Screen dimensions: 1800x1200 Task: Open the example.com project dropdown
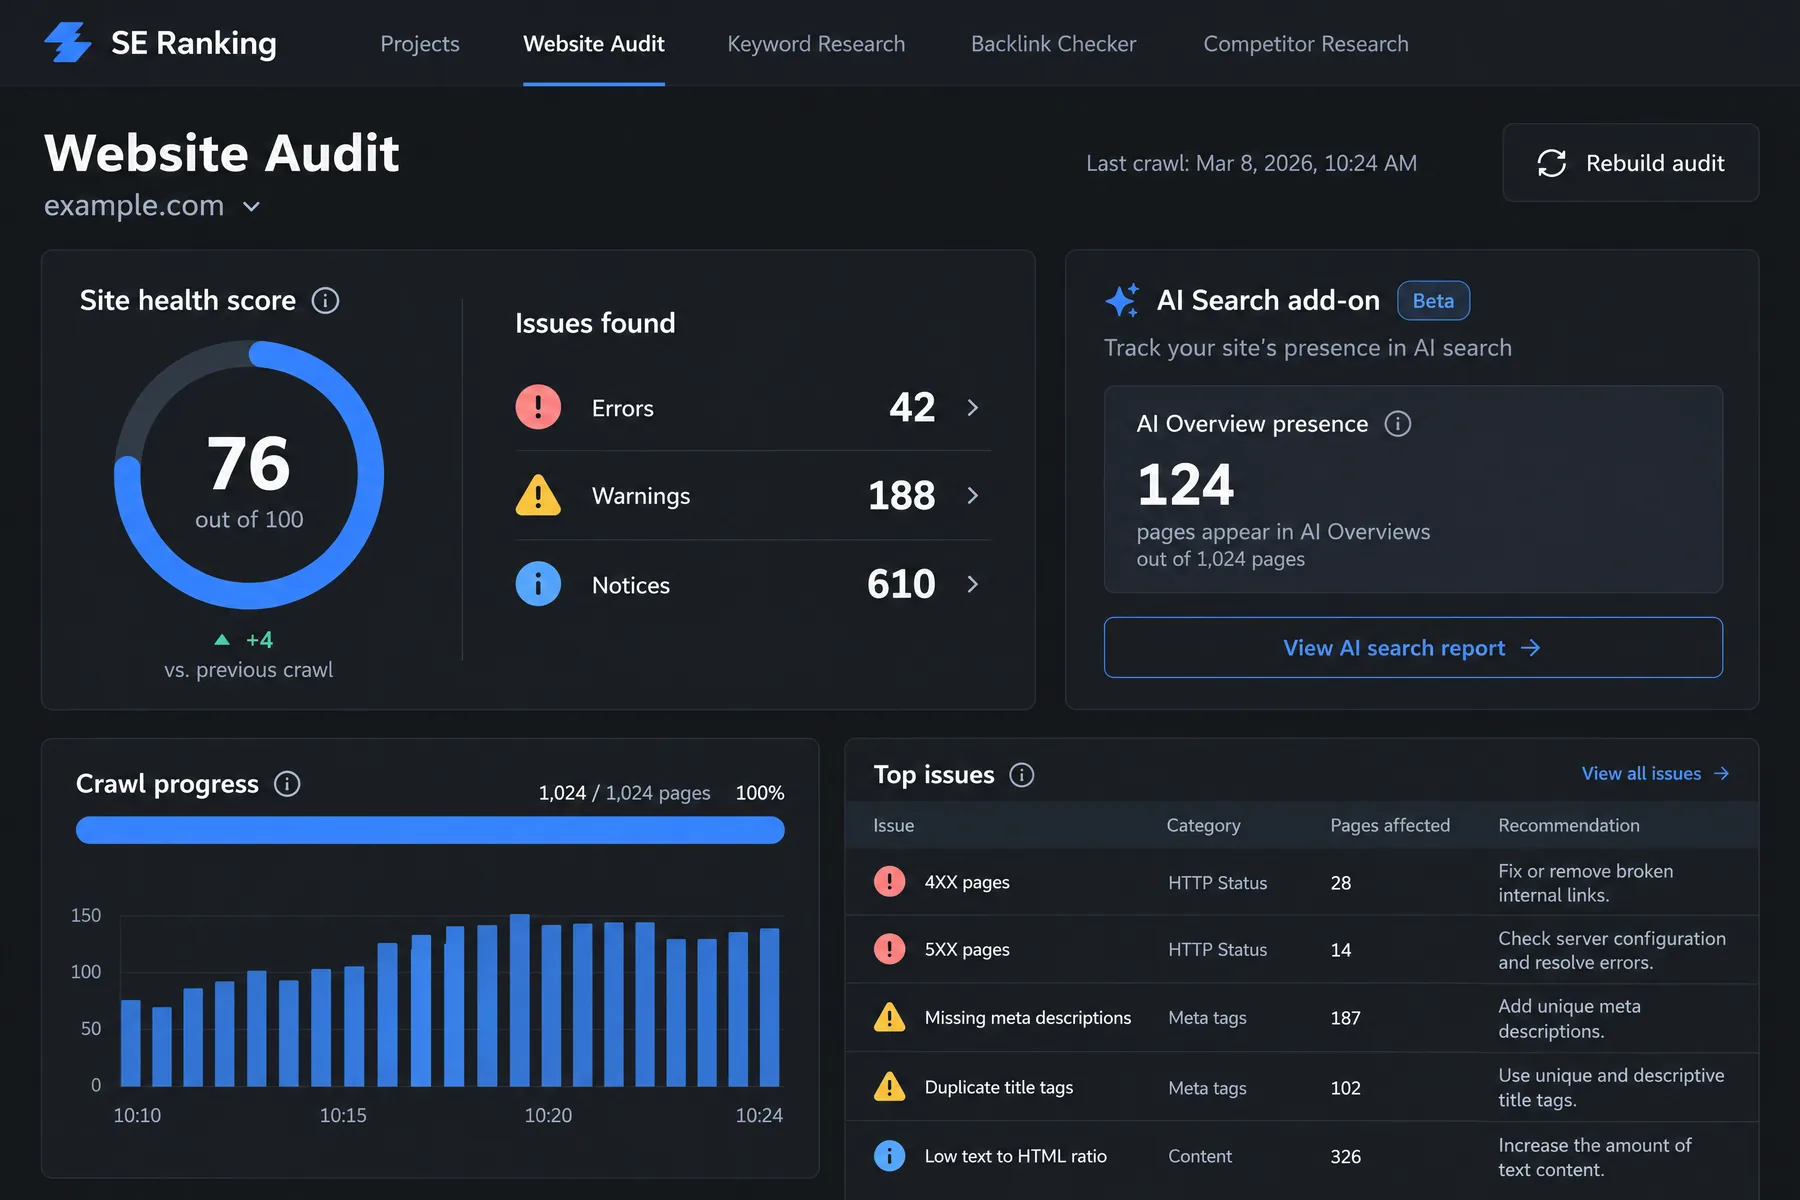point(152,206)
